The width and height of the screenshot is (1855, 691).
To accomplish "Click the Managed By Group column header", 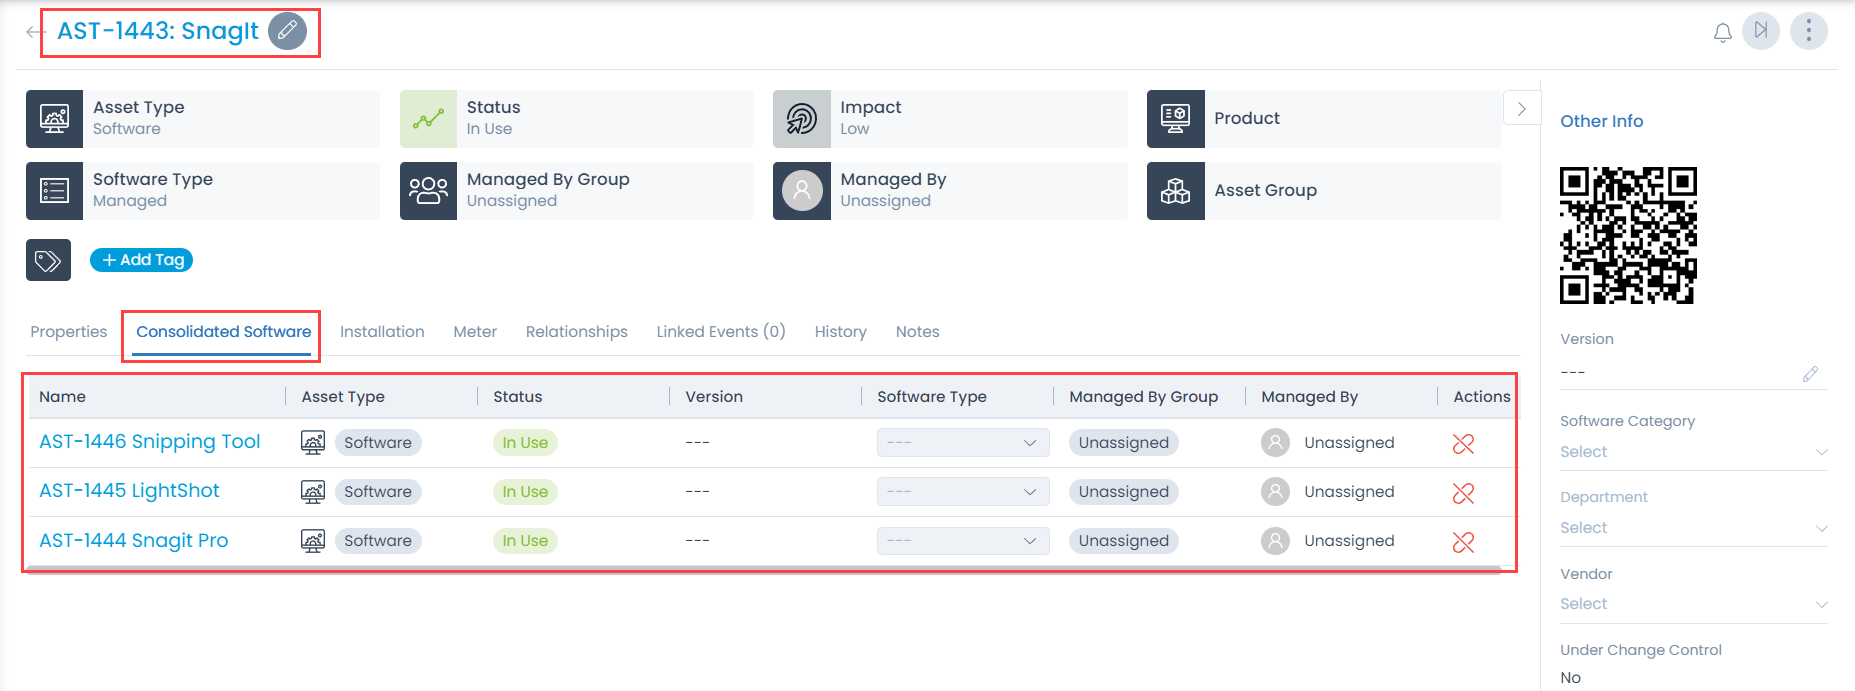I will tap(1144, 397).
